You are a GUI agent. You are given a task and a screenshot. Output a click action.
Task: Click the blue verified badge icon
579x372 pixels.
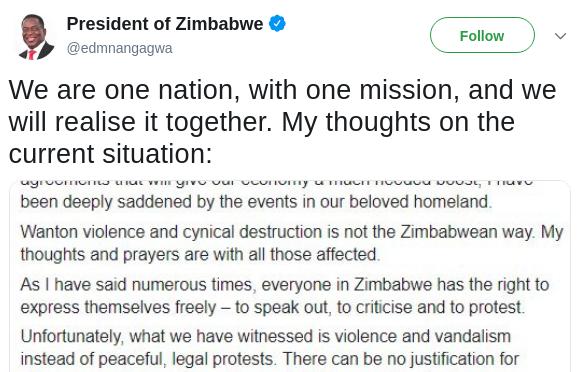[277, 24]
